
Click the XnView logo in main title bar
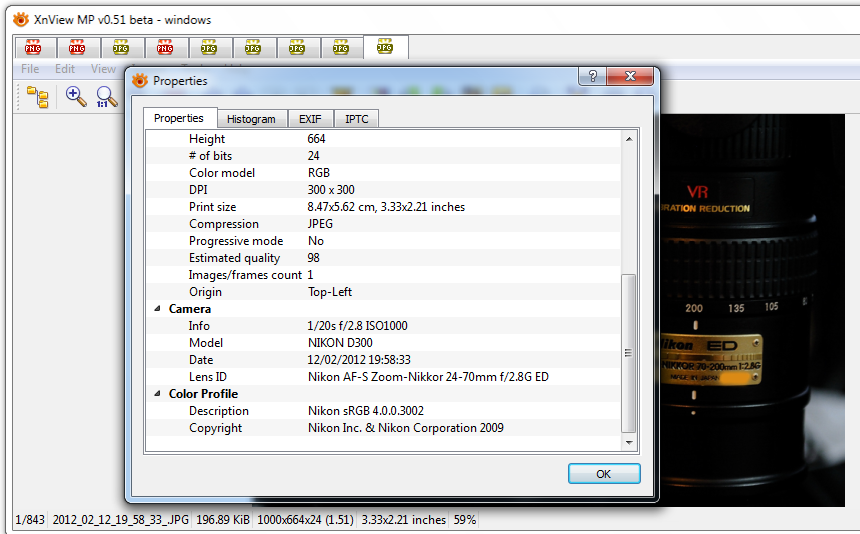(21, 20)
